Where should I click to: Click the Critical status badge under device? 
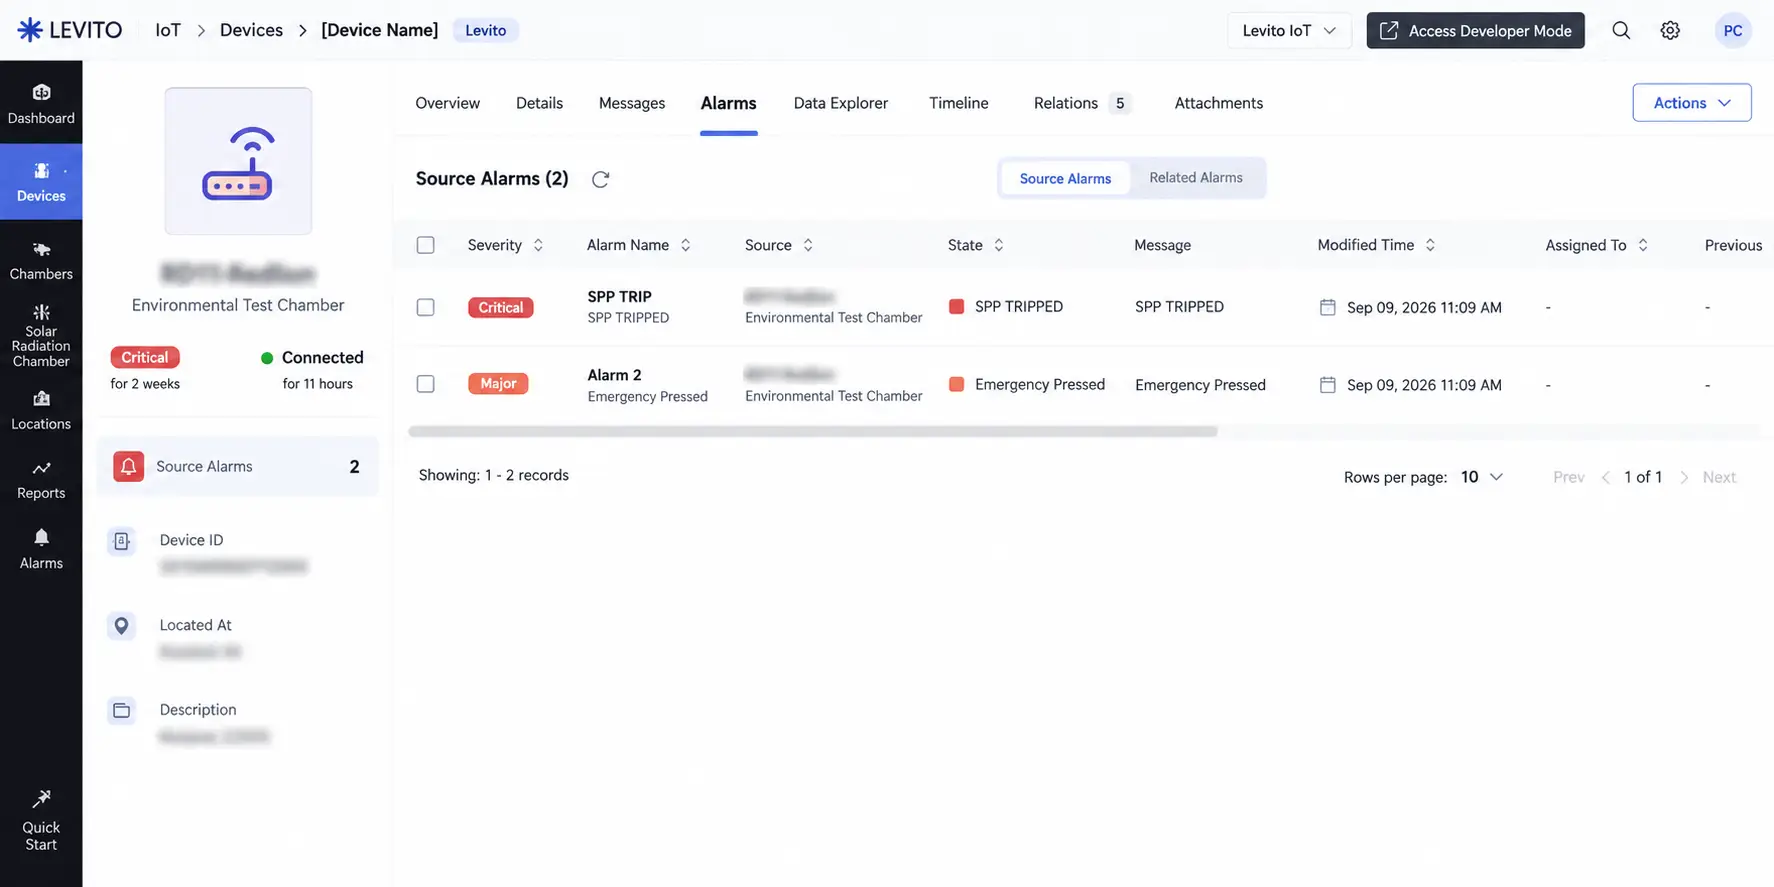coord(145,357)
